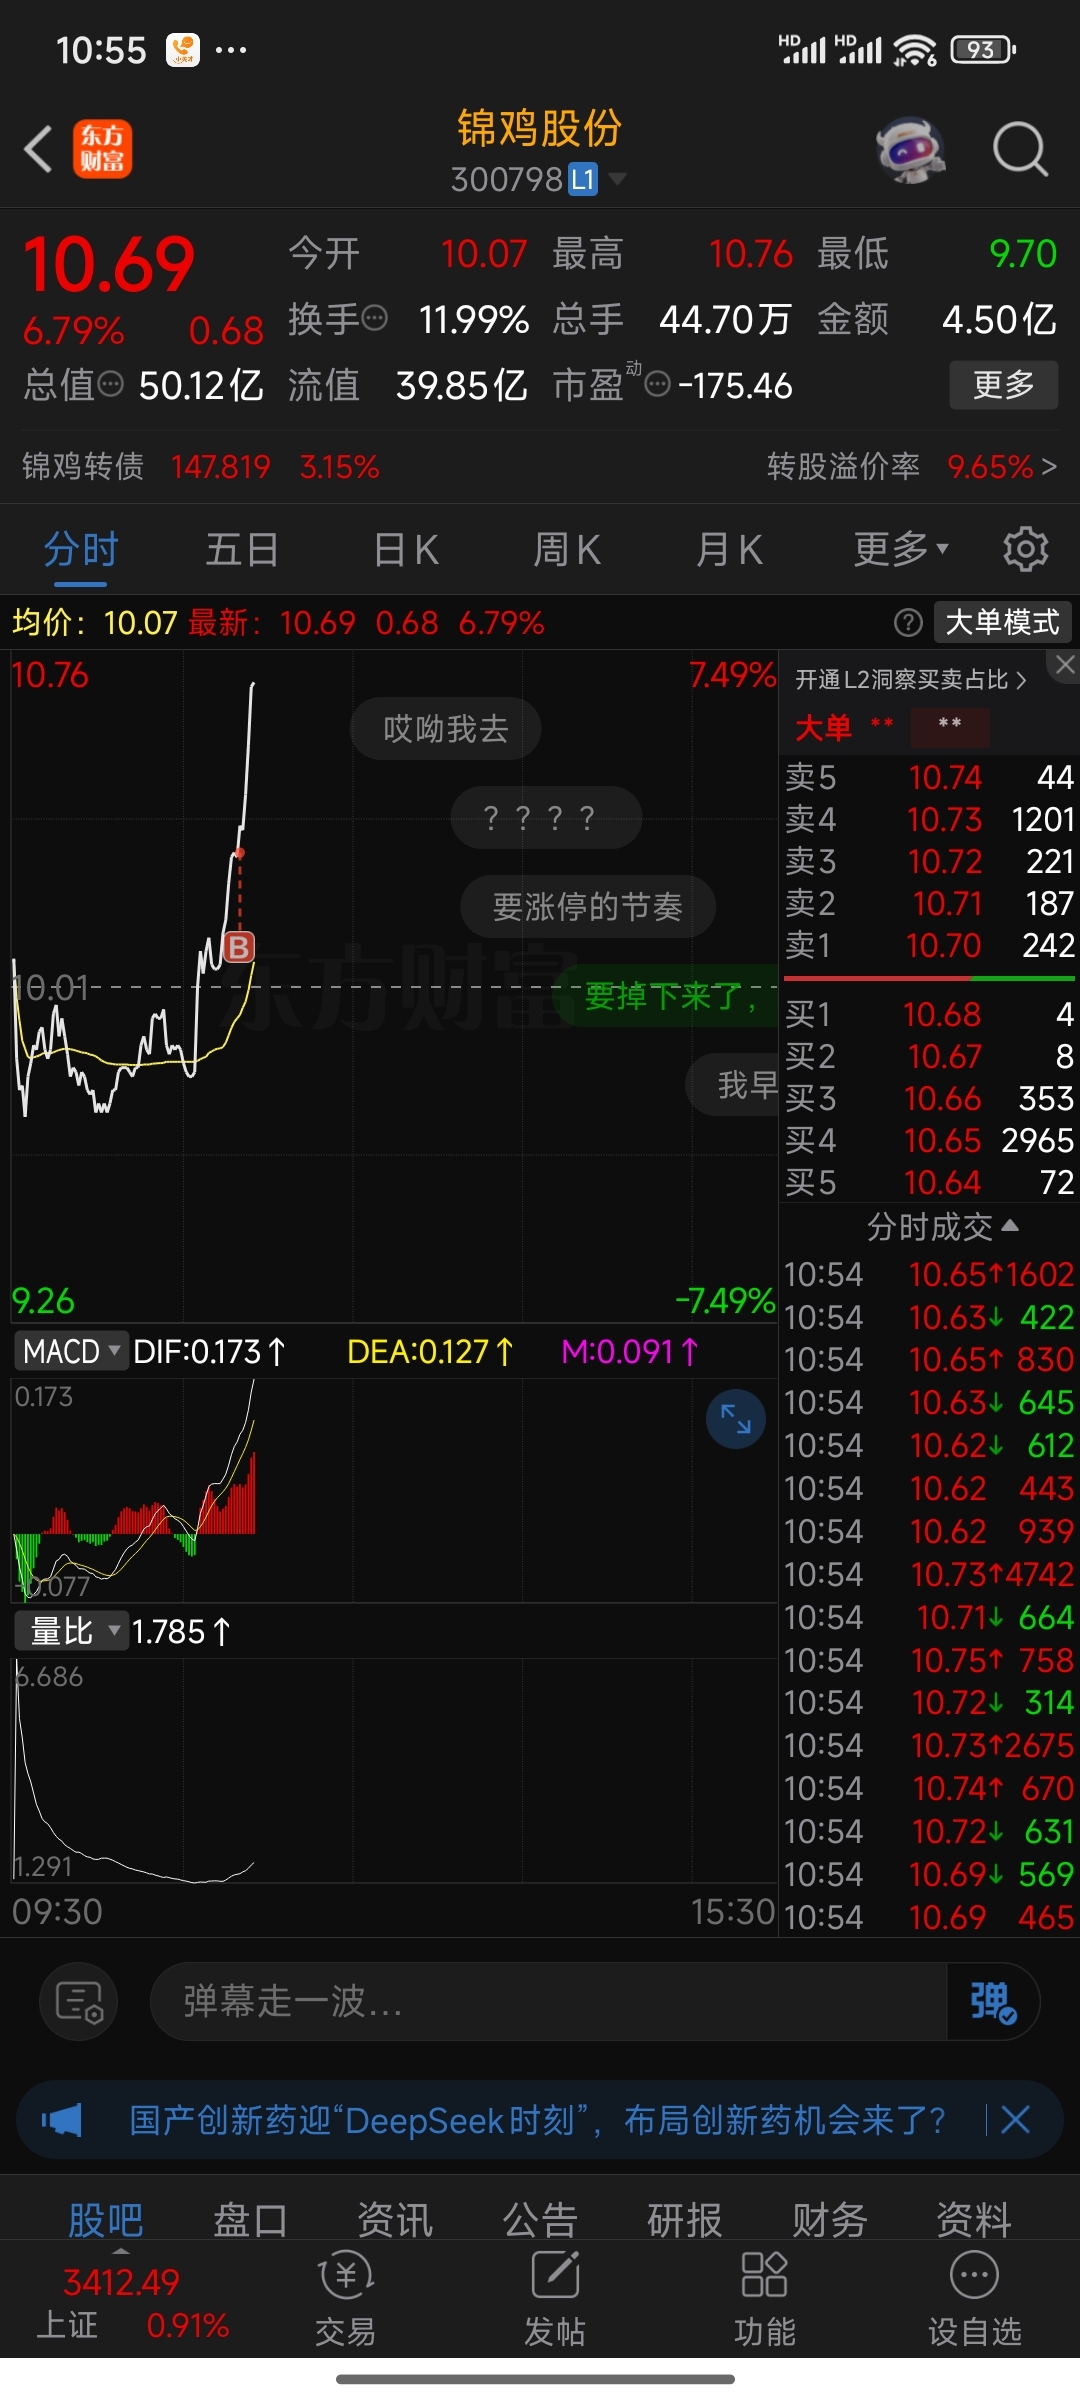Tap the search magnifier icon

(x=1019, y=150)
